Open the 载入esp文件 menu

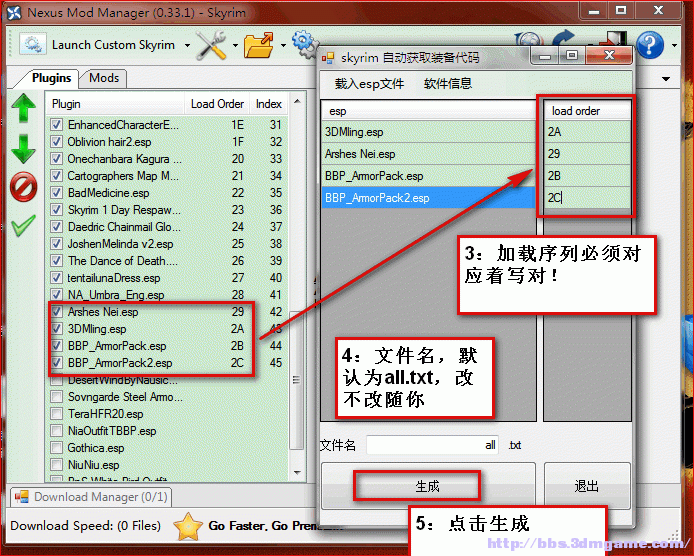(x=369, y=83)
